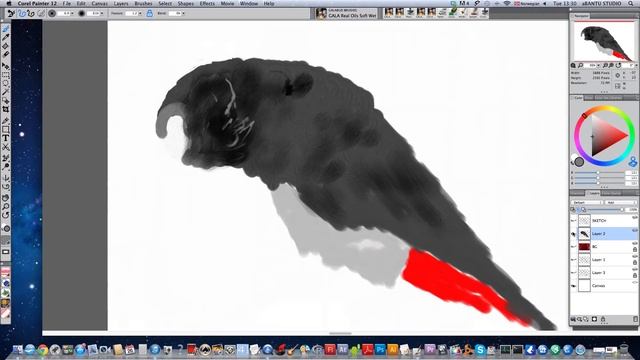Viewport: 640px width, 360px height.
Task: Open the brush selector GALA Real Oils
Action: click(x=346, y=13)
